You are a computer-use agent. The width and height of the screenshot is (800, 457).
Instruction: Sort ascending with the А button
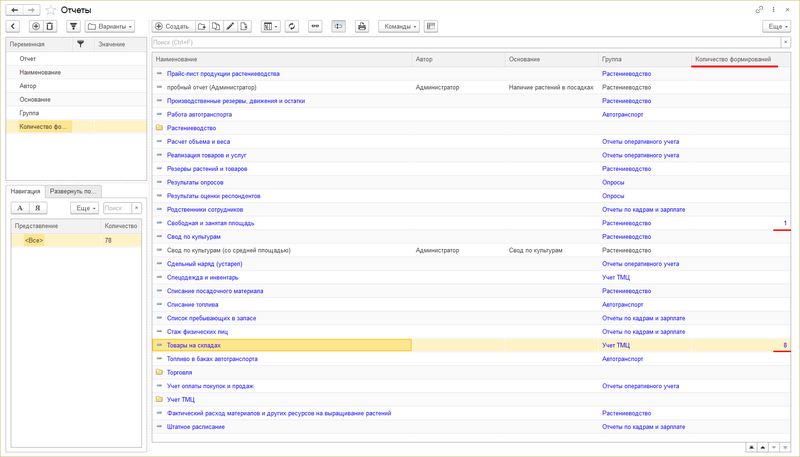pyautogui.click(x=20, y=208)
